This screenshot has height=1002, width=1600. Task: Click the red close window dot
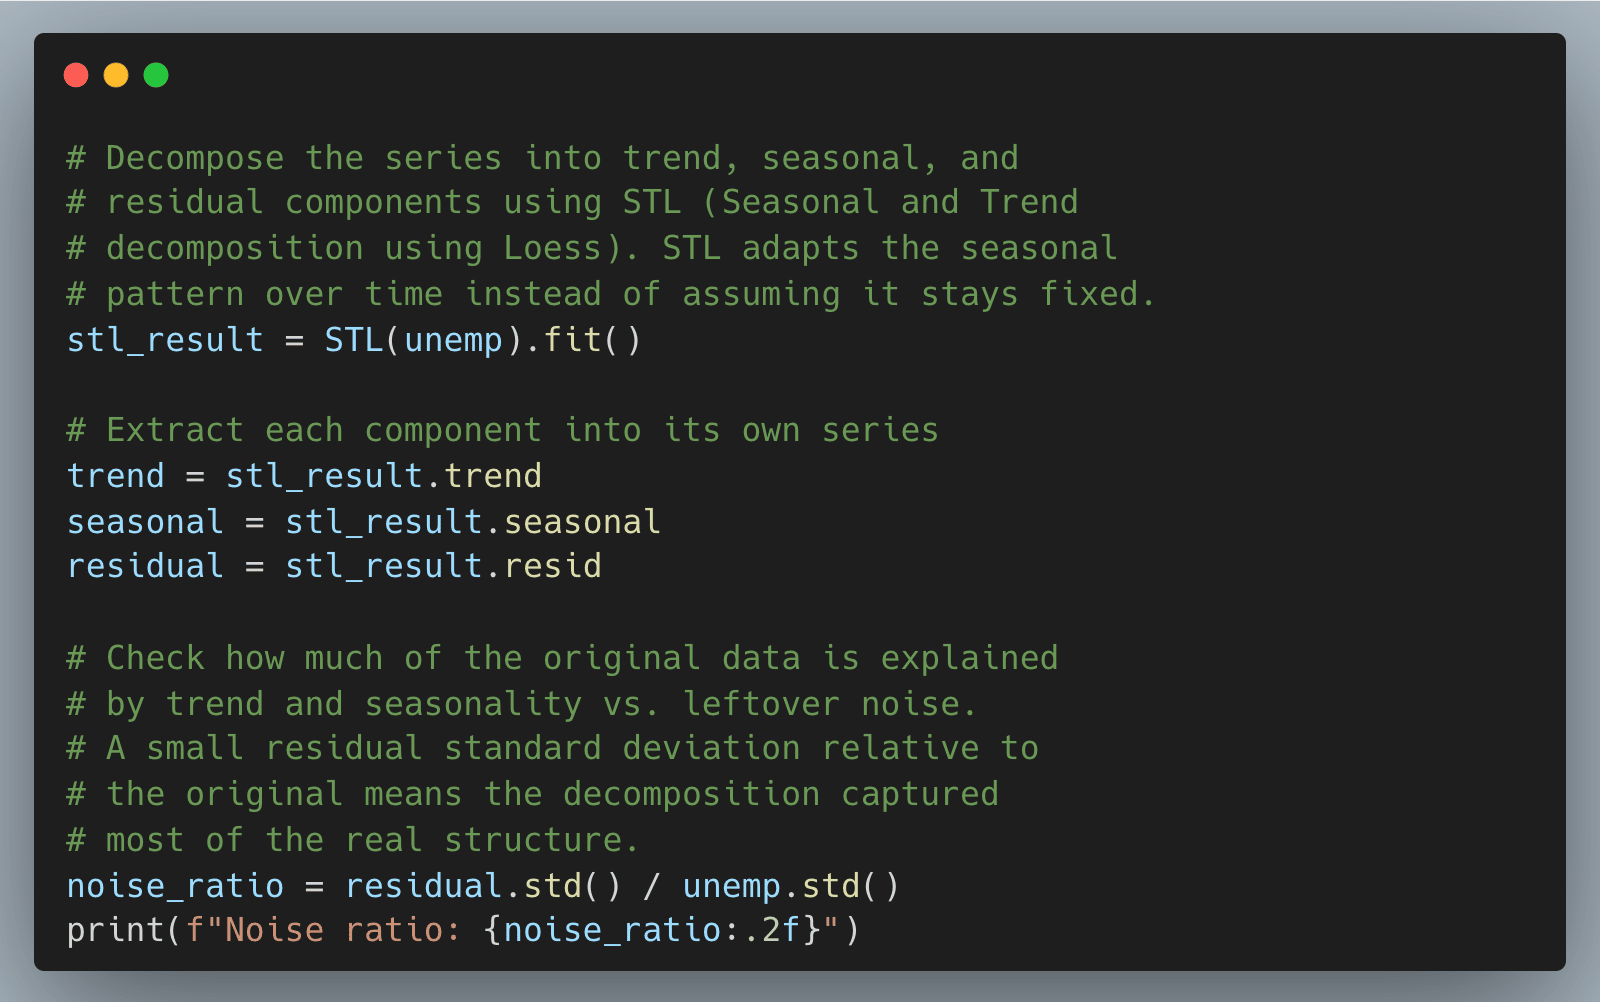point(76,75)
